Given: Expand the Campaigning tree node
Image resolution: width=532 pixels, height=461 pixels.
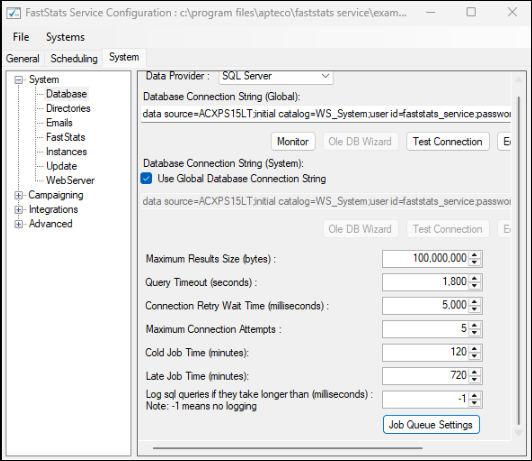Looking at the screenshot, I should [x=19, y=195].
